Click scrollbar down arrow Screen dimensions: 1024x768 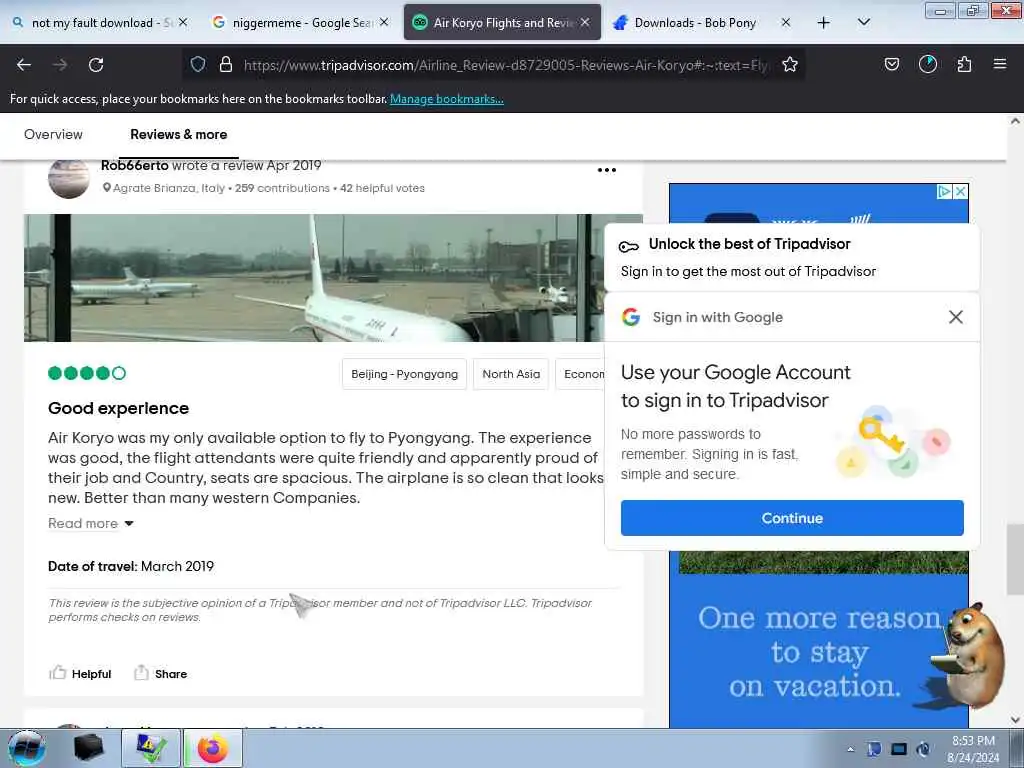pos(1015,720)
